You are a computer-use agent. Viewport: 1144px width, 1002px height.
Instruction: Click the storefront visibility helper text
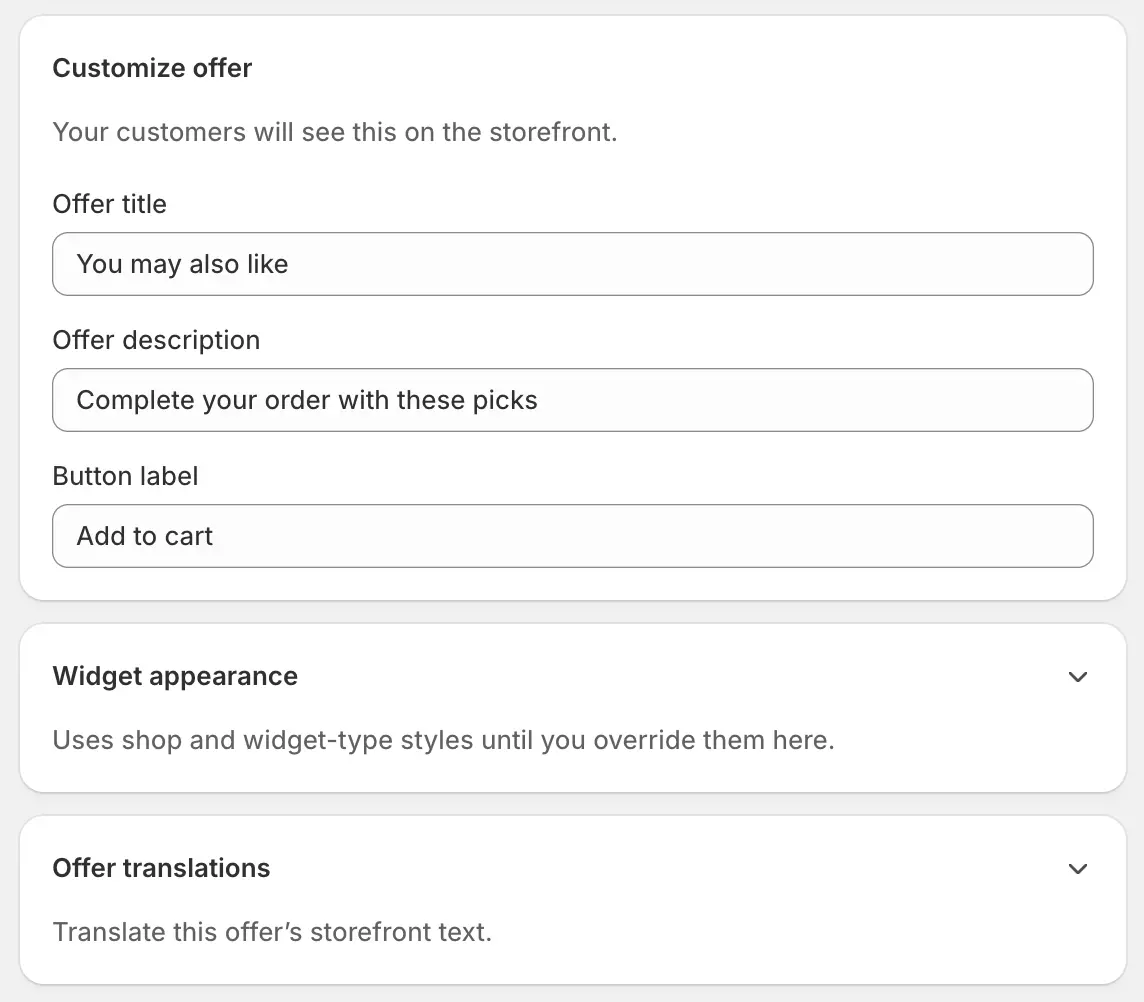click(x=335, y=132)
